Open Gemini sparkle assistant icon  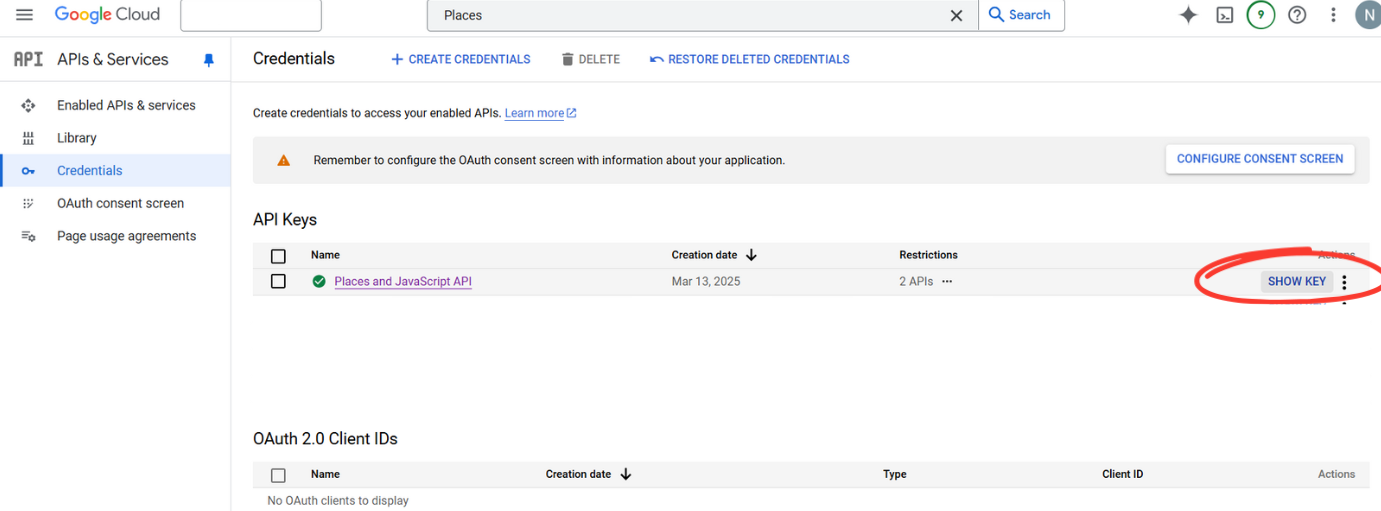tap(1188, 15)
